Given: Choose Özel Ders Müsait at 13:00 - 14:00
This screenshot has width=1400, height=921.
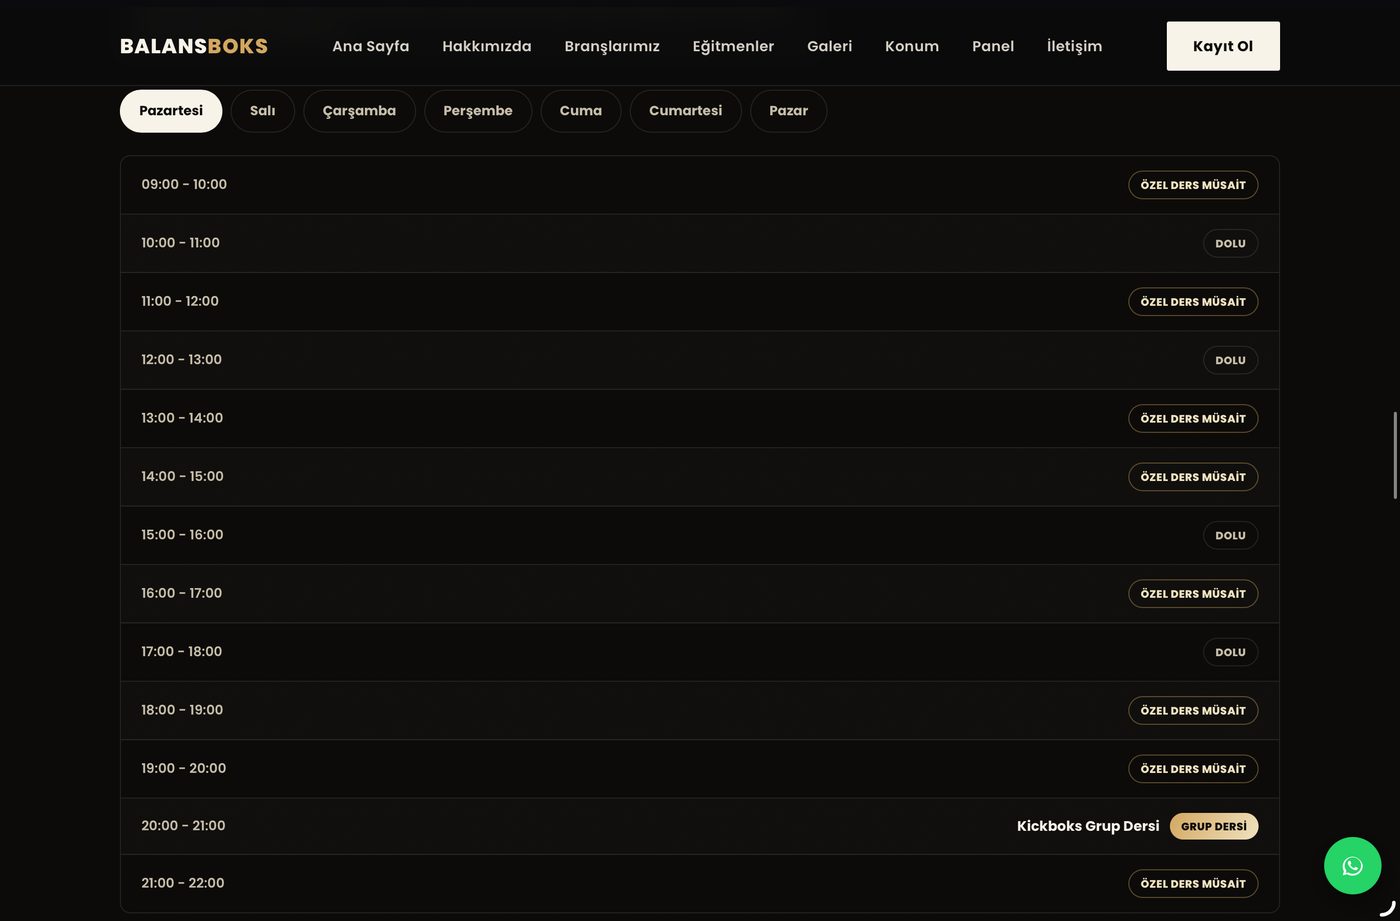Looking at the screenshot, I should [x=1193, y=419].
